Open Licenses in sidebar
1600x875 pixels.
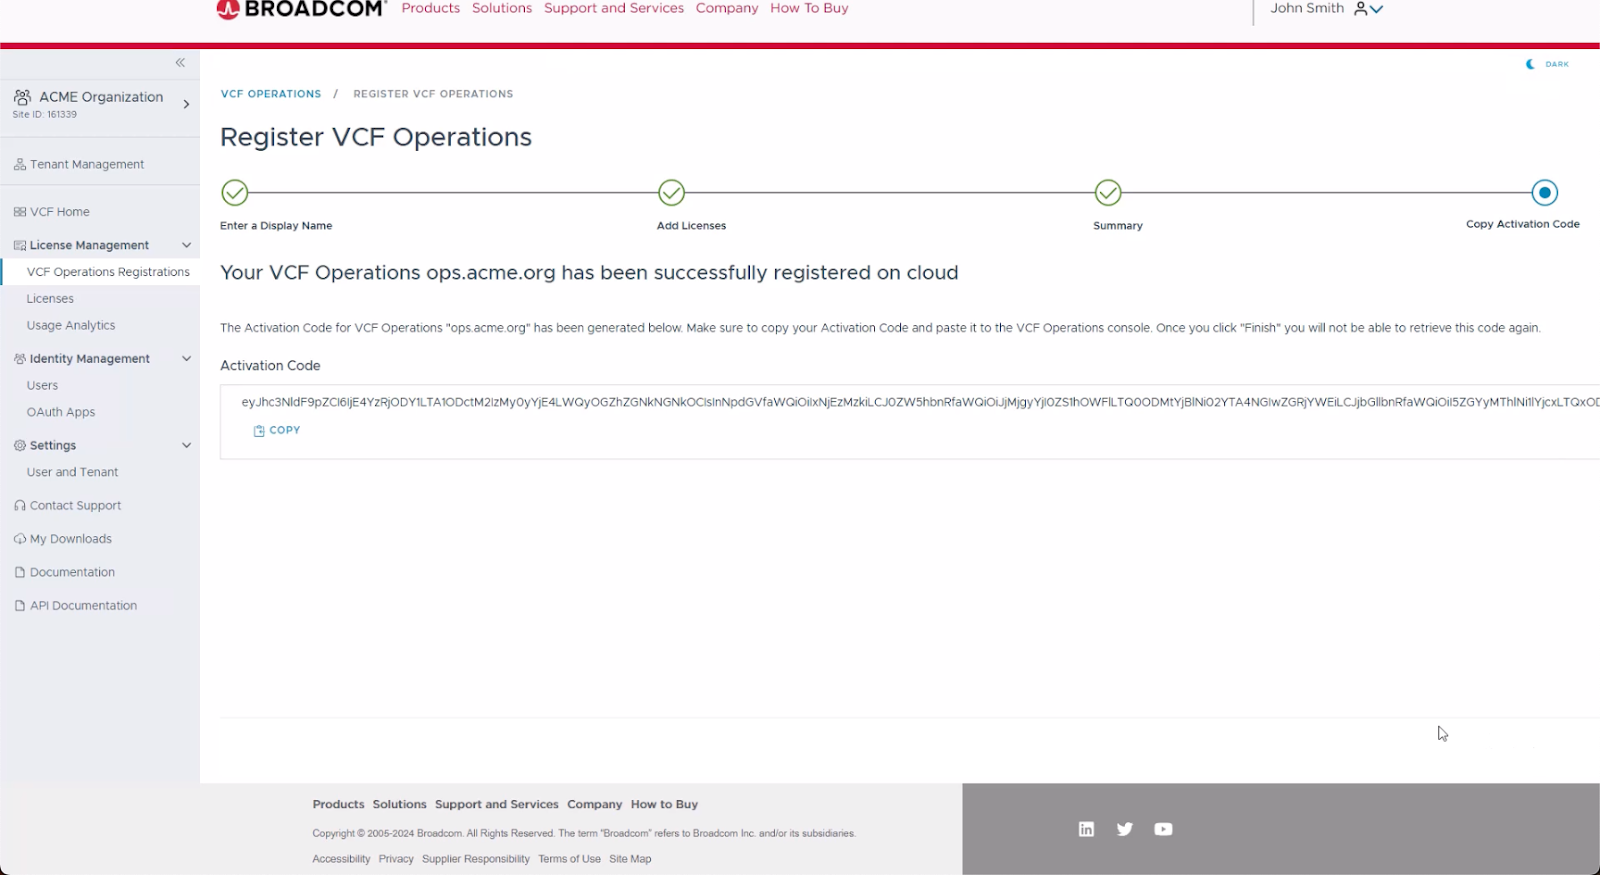coord(50,299)
